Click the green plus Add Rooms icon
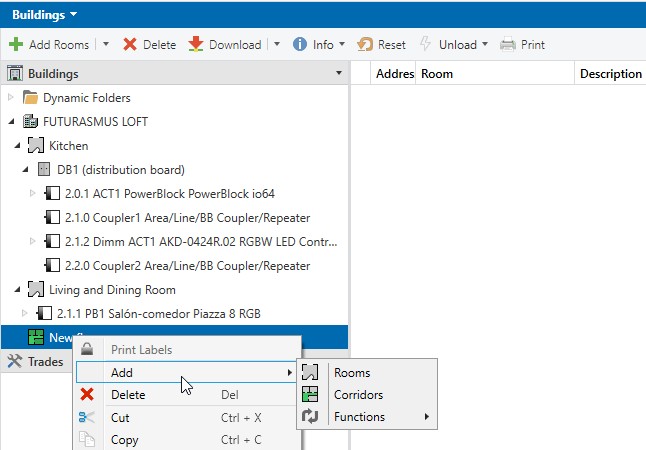This screenshot has height=450, width=646. (16, 45)
